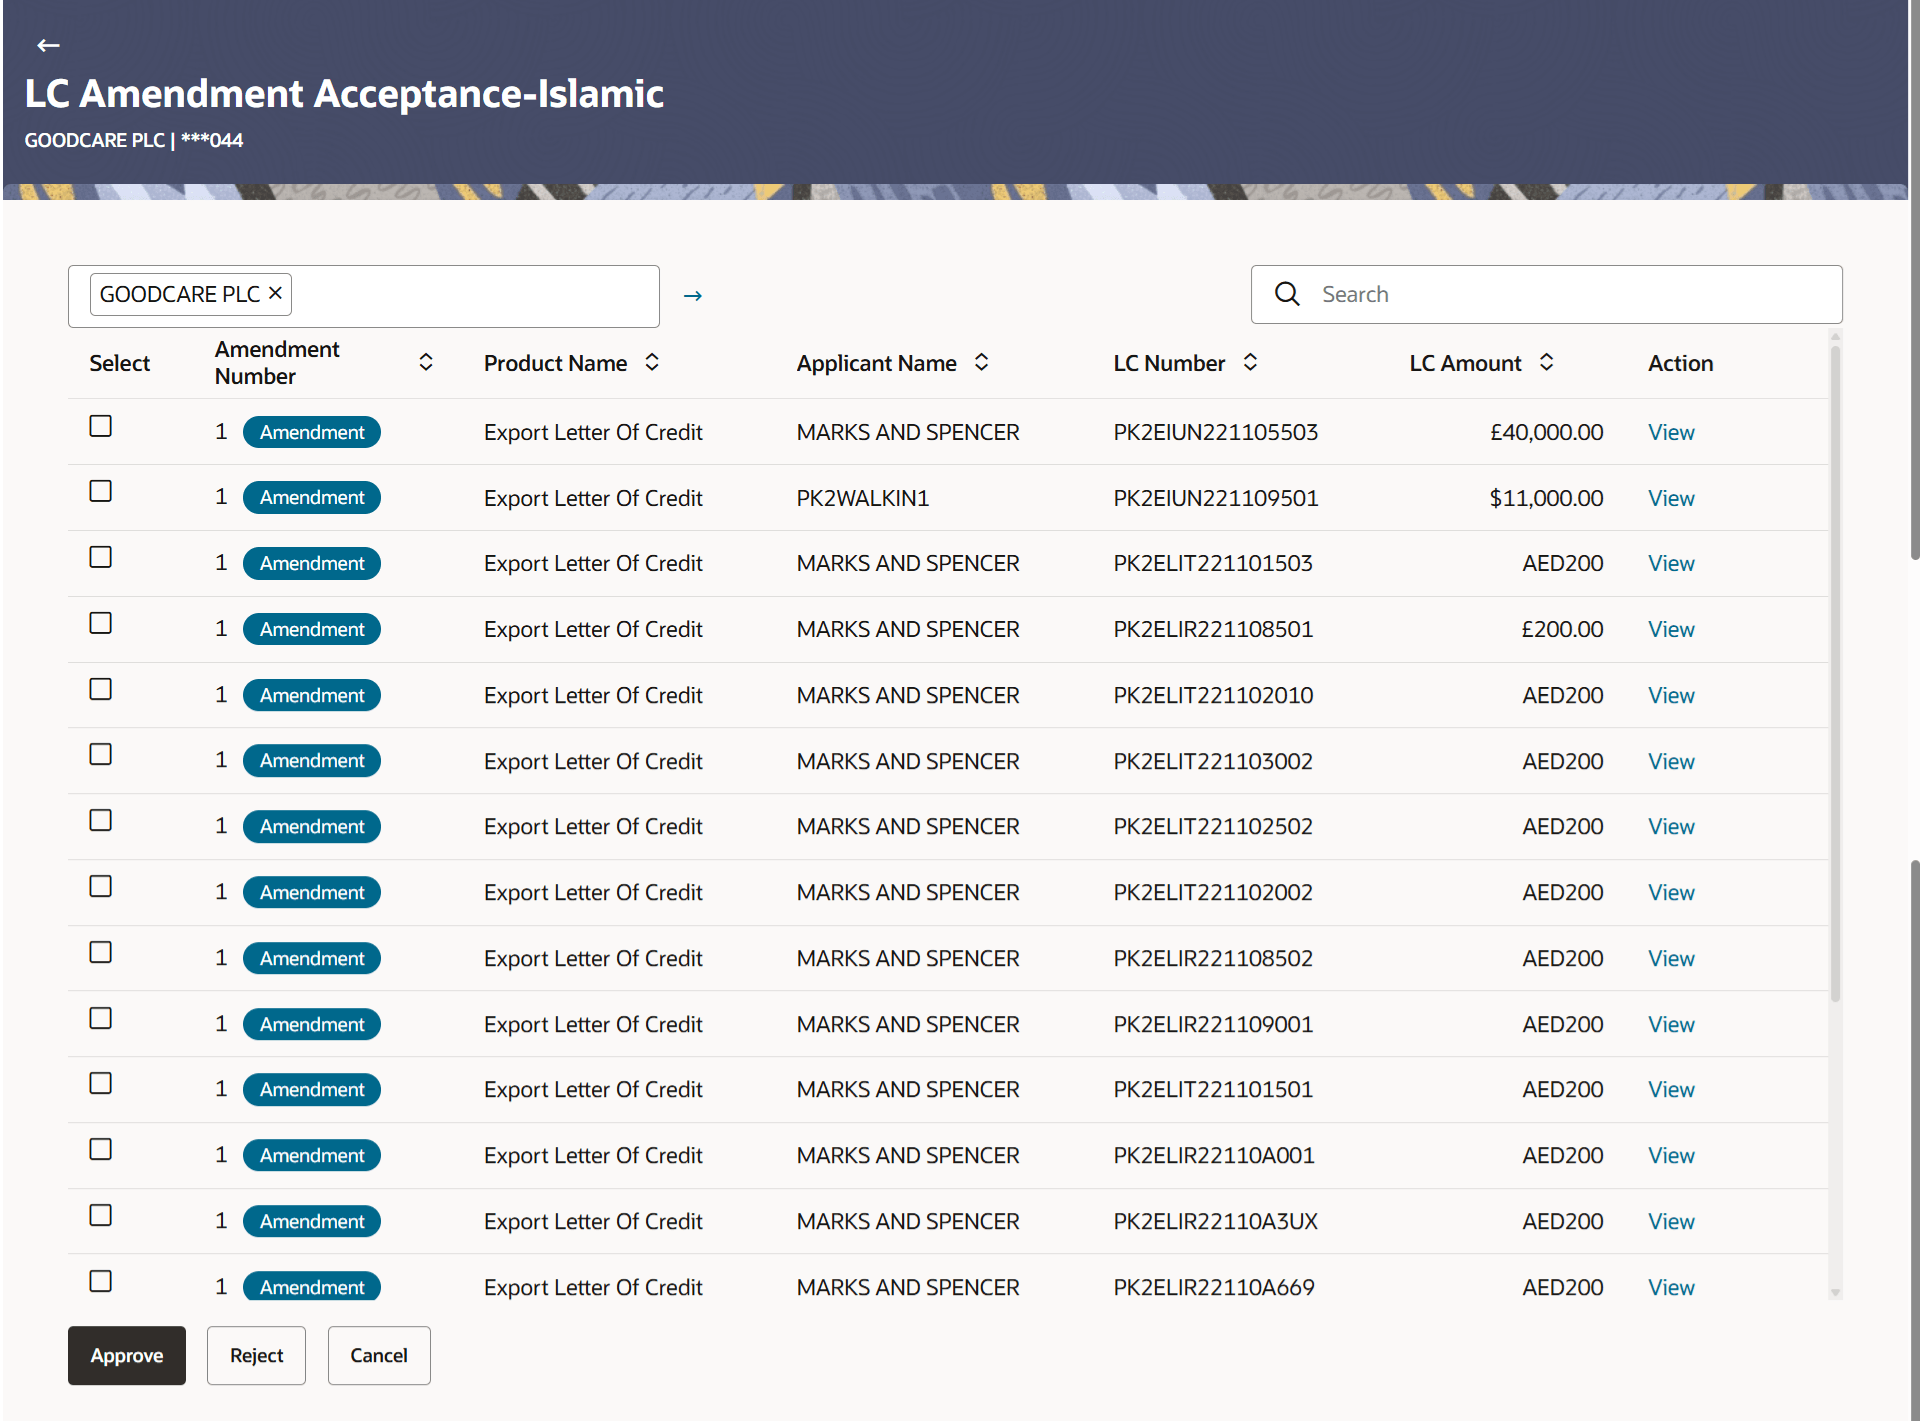The image size is (1920, 1421).
Task: Open View link for PK2ELIT221101503
Action: coord(1671,563)
